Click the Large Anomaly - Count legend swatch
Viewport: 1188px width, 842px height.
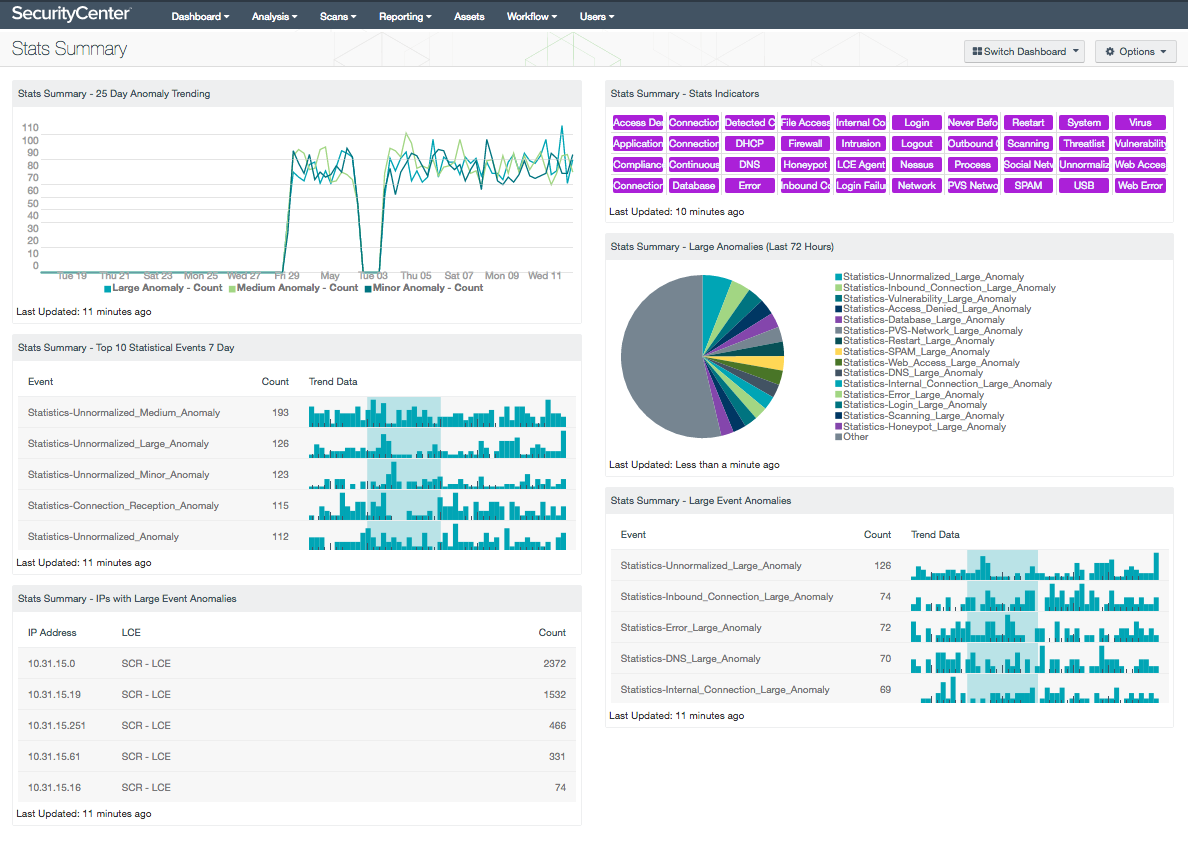(x=108, y=289)
